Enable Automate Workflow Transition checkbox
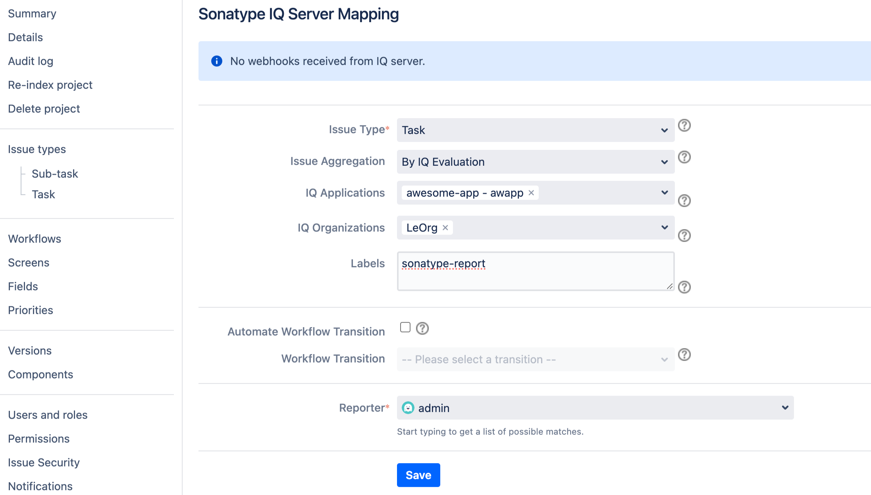 point(405,327)
